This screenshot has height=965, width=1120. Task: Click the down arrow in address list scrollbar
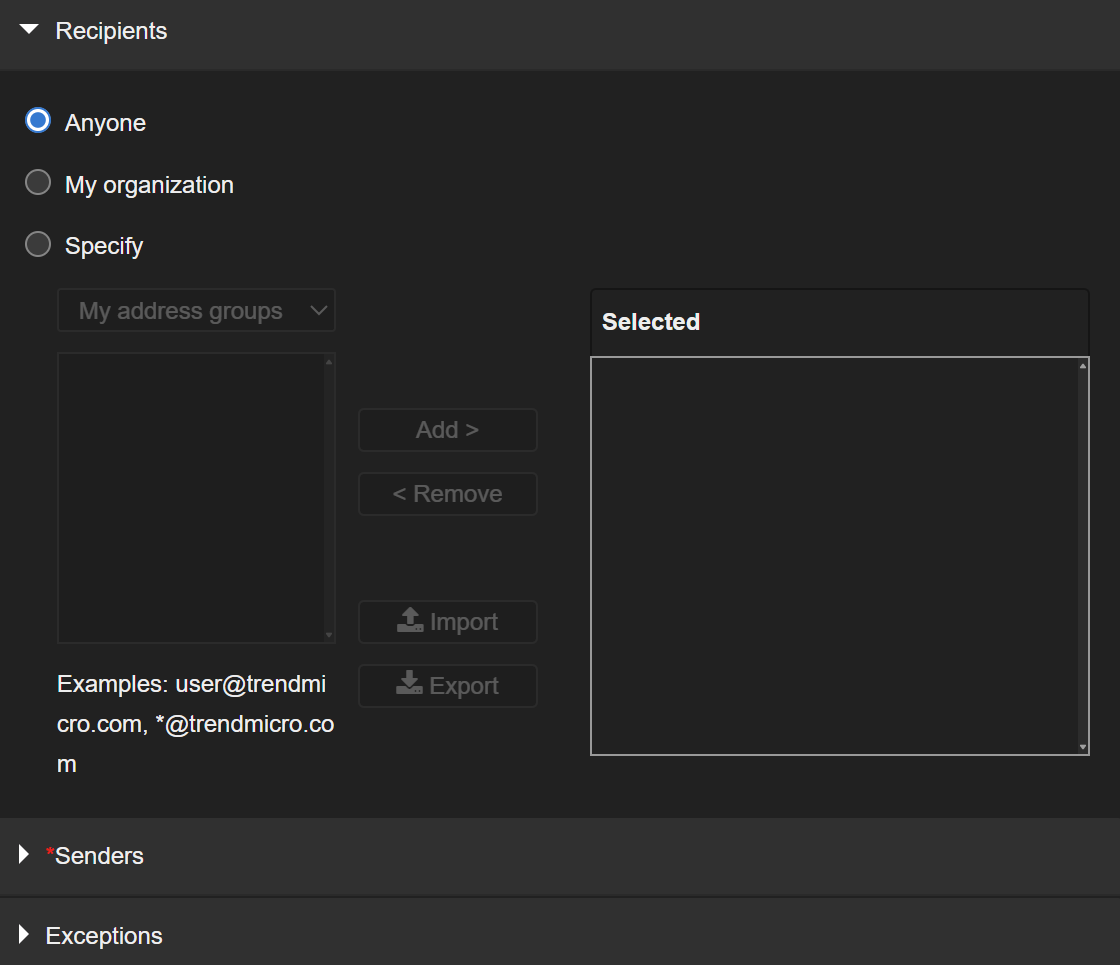click(x=329, y=635)
